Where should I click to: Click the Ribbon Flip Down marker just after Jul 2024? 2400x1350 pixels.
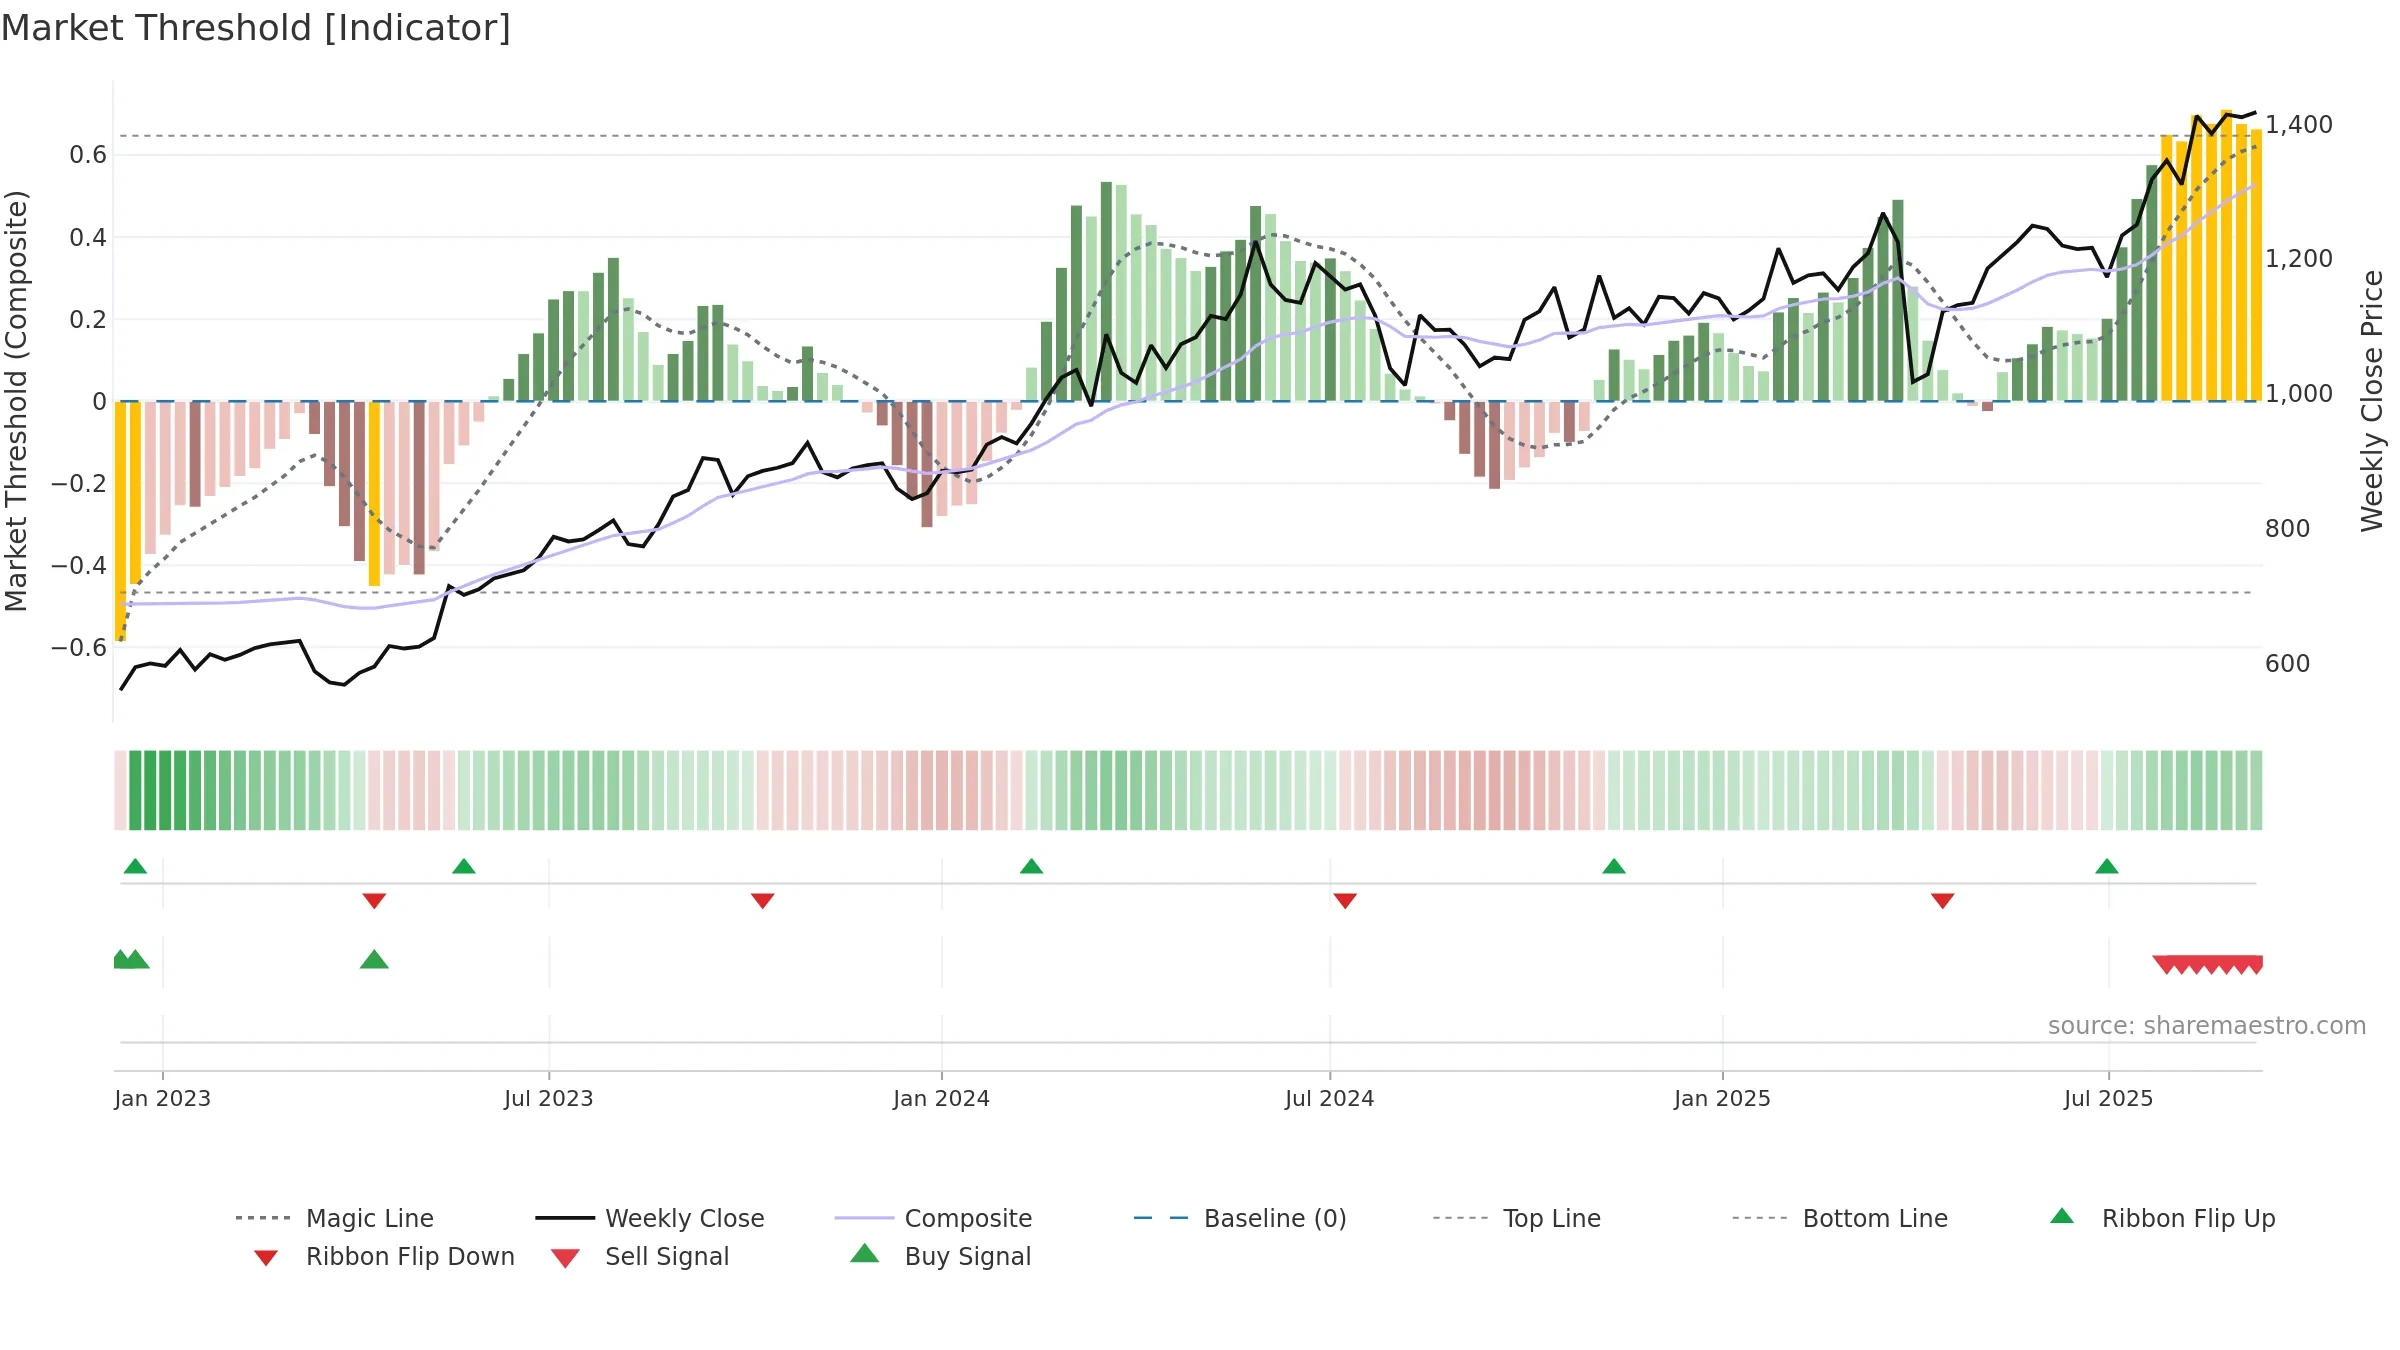pyautogui.click(x=1345, y=901)
